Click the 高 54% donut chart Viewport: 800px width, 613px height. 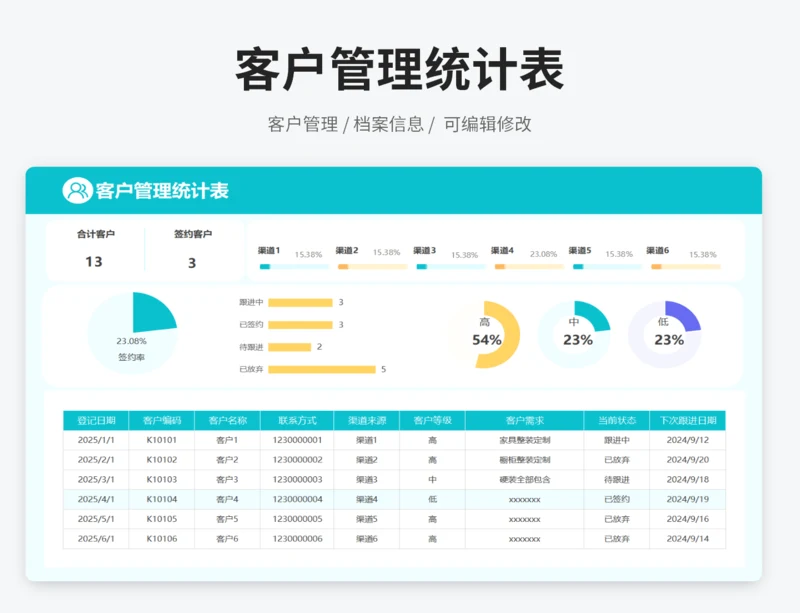[x=485, y=335]
